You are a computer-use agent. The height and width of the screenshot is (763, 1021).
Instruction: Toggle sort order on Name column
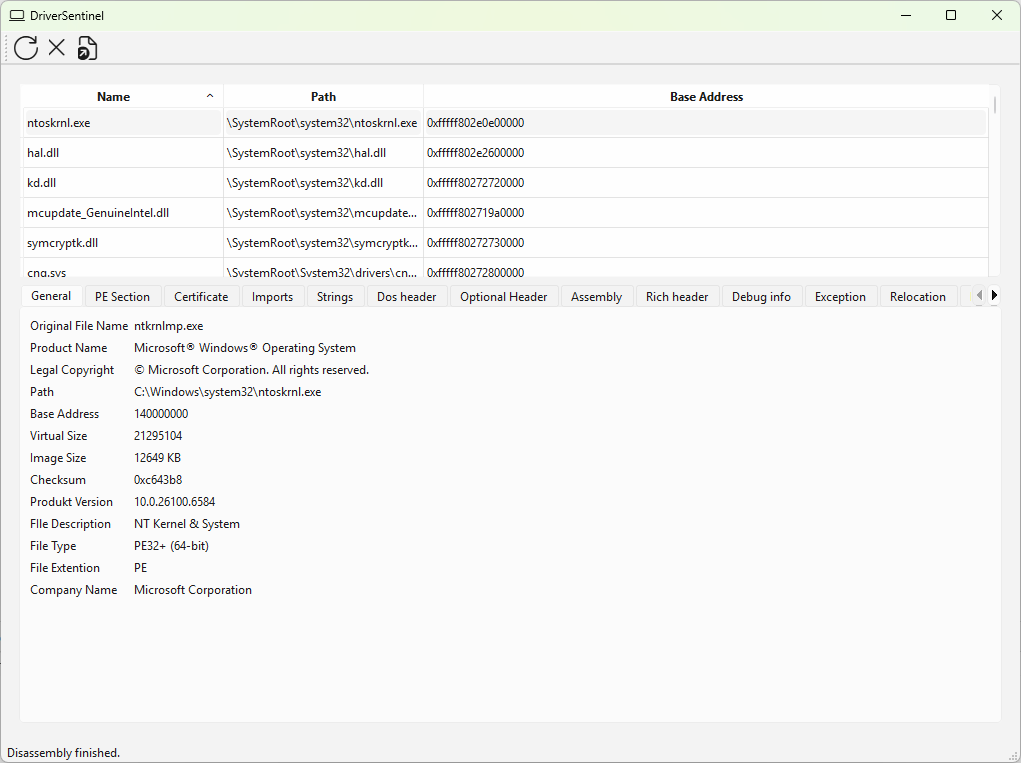(114, 97)
